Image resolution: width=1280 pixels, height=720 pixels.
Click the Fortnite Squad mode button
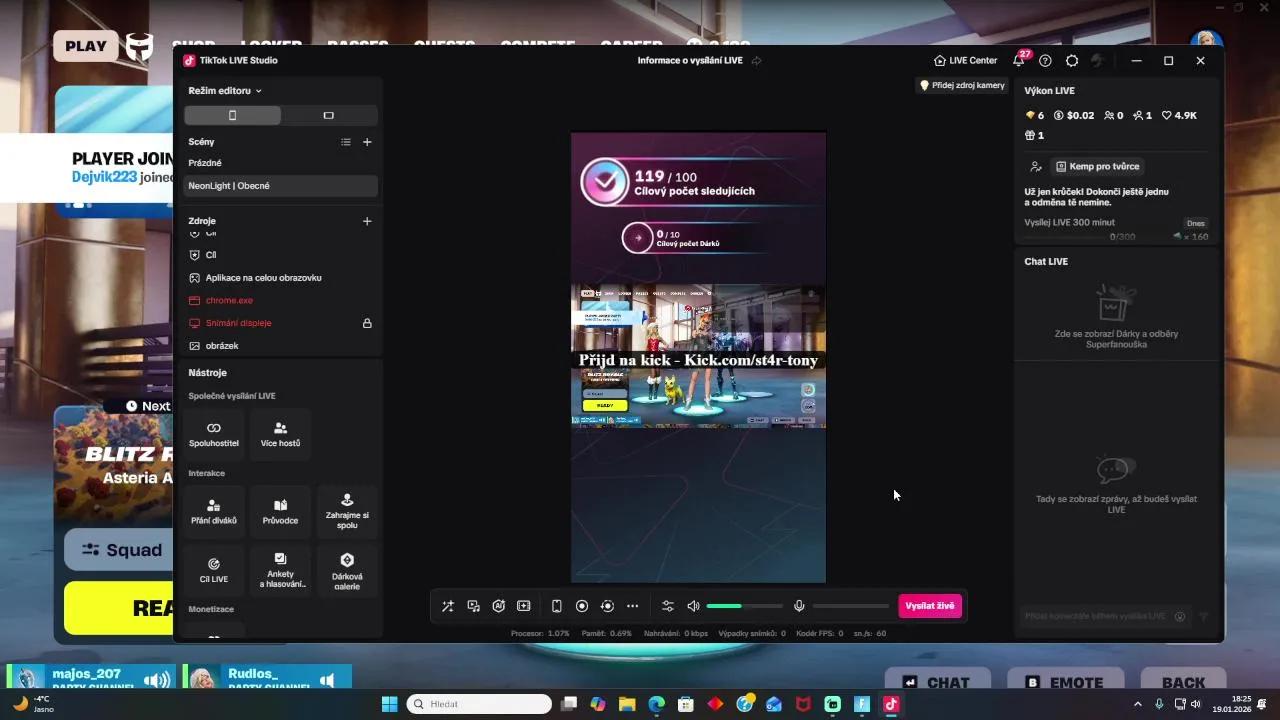(118, 550)
